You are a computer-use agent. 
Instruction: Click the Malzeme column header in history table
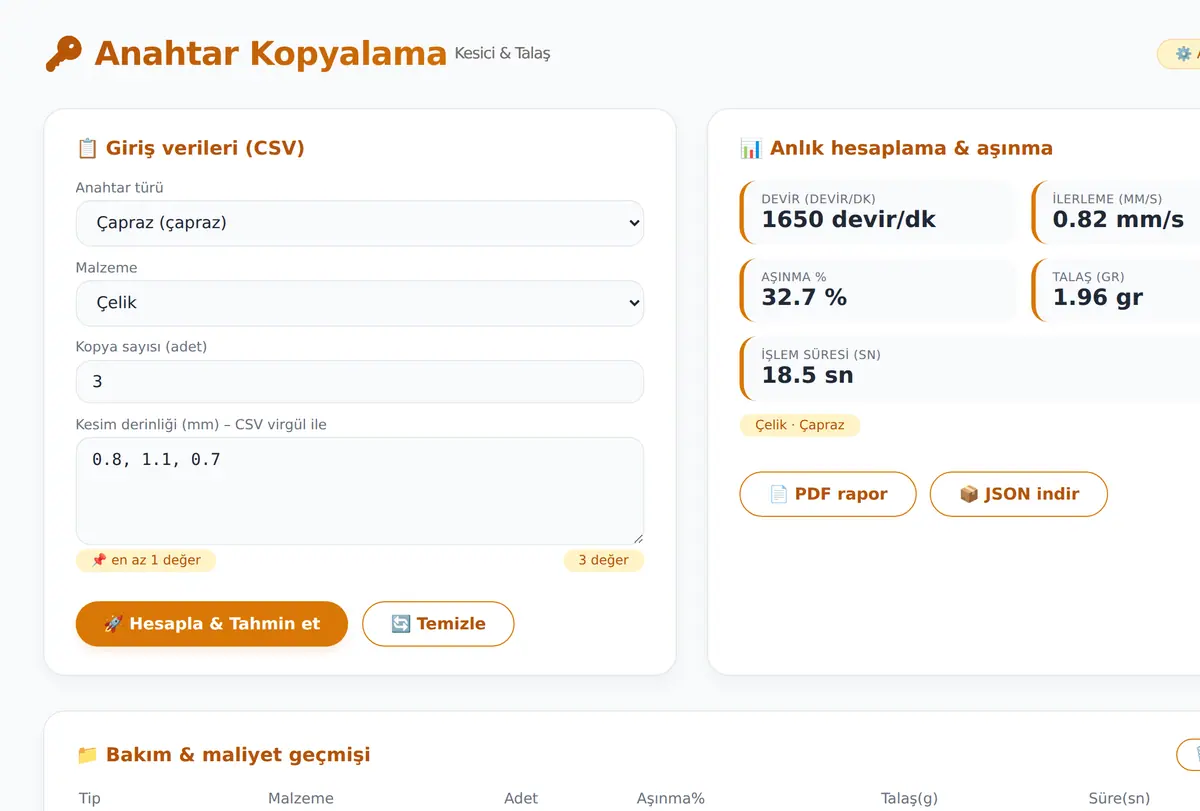pos(301,799)
